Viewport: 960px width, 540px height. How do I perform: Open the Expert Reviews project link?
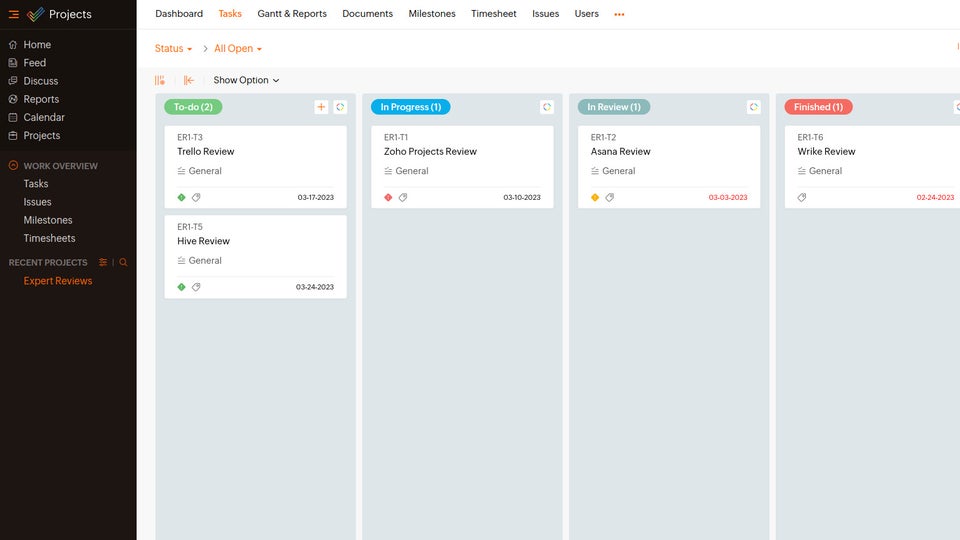[58, 281]
